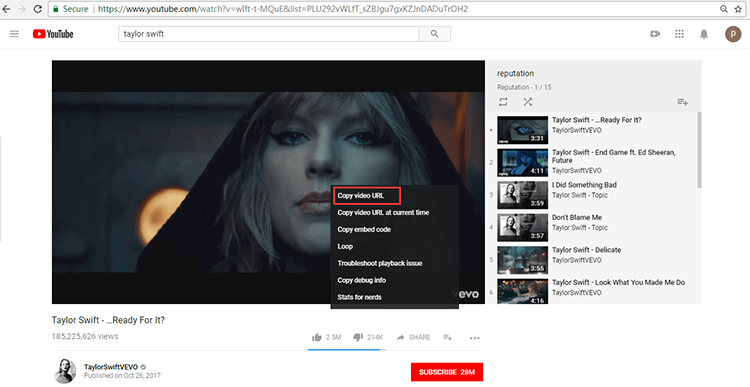The height and width of the screenshot is (387, 750).
Task: Open the zoom magnifier in address bar
Action: tap(724, 9)
